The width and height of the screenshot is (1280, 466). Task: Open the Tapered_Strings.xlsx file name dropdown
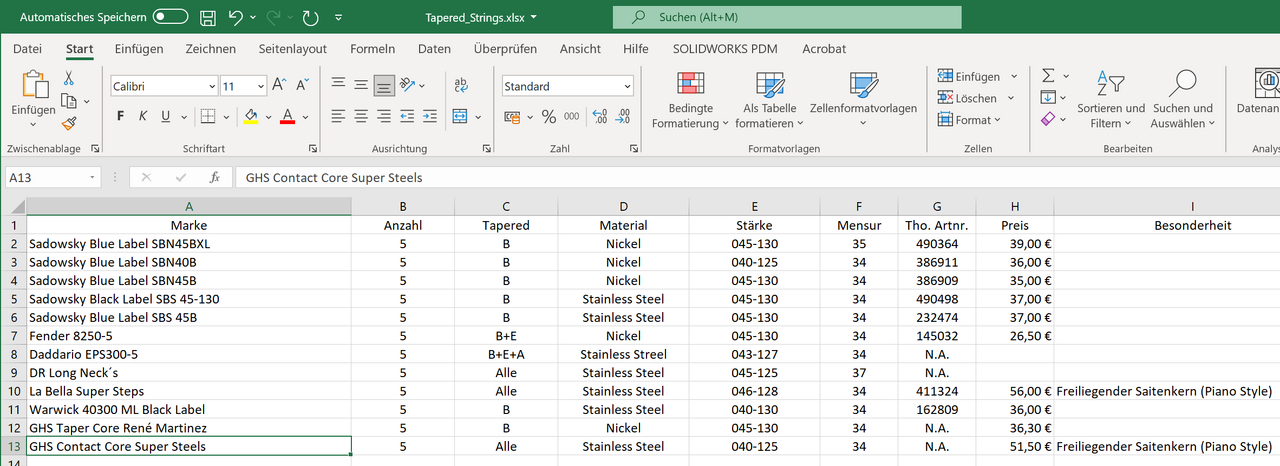click(532, 18)
